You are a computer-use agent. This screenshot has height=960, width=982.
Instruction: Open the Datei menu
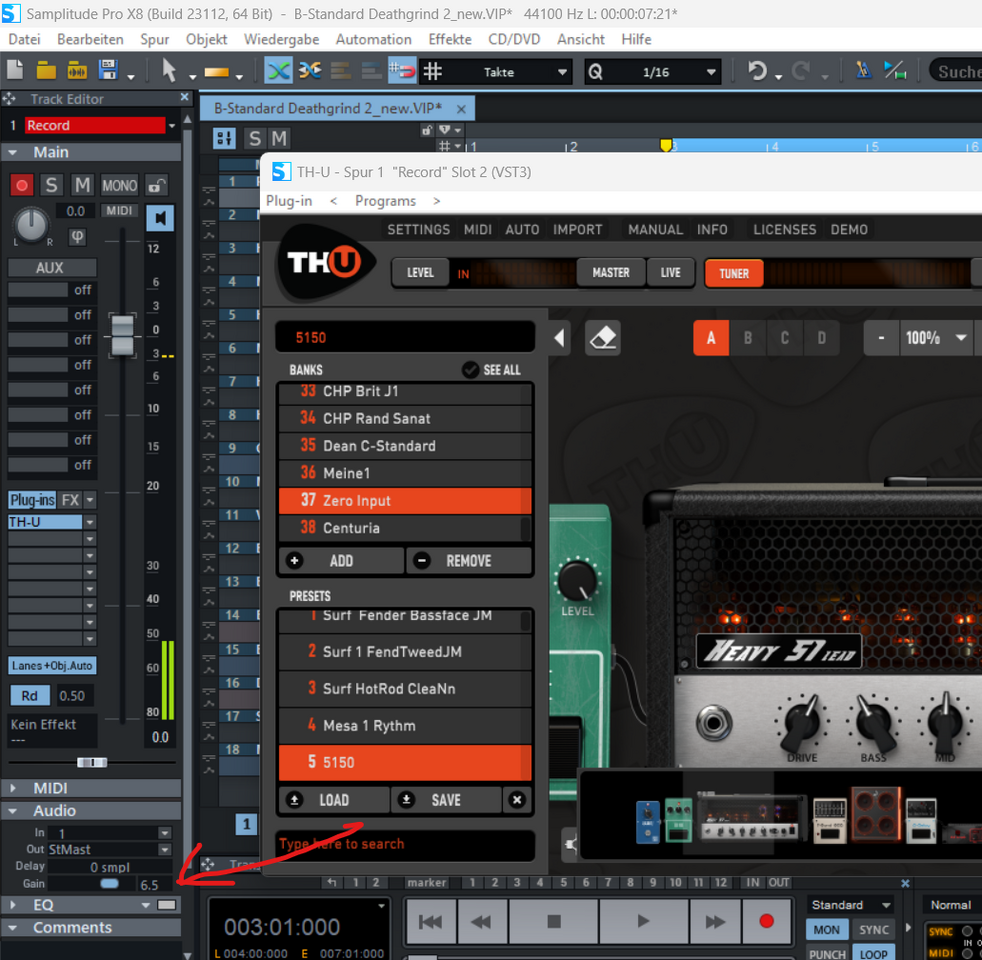tap(24, 39)
